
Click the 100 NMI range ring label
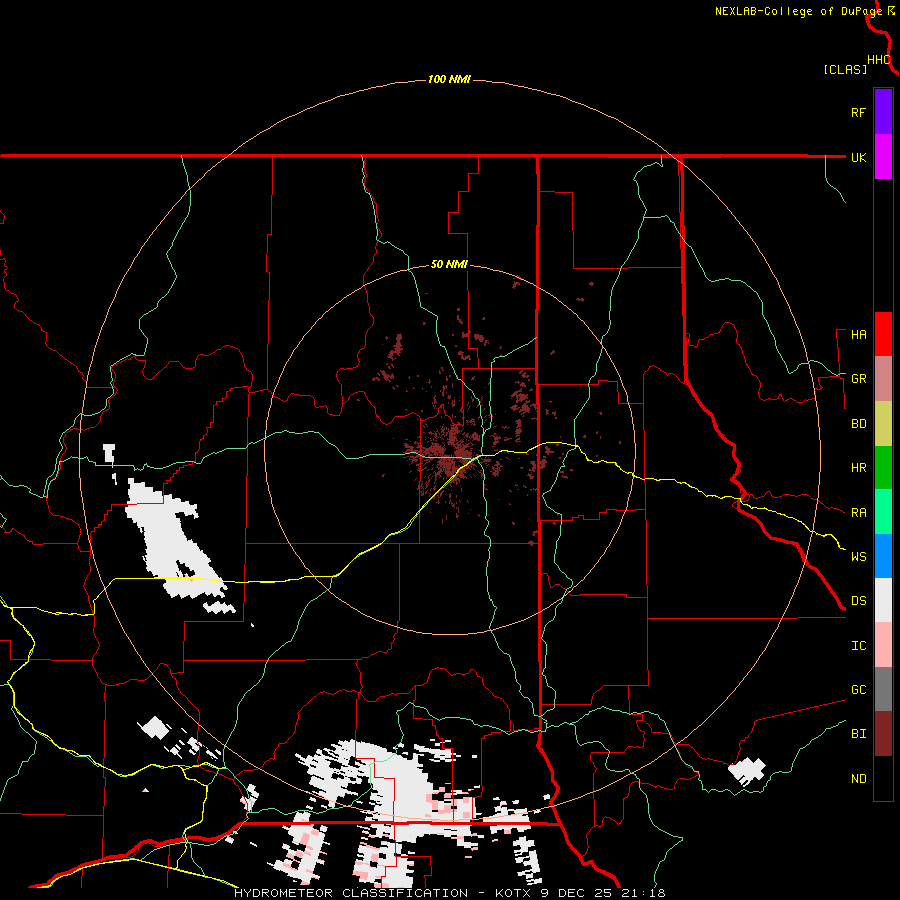449,79
